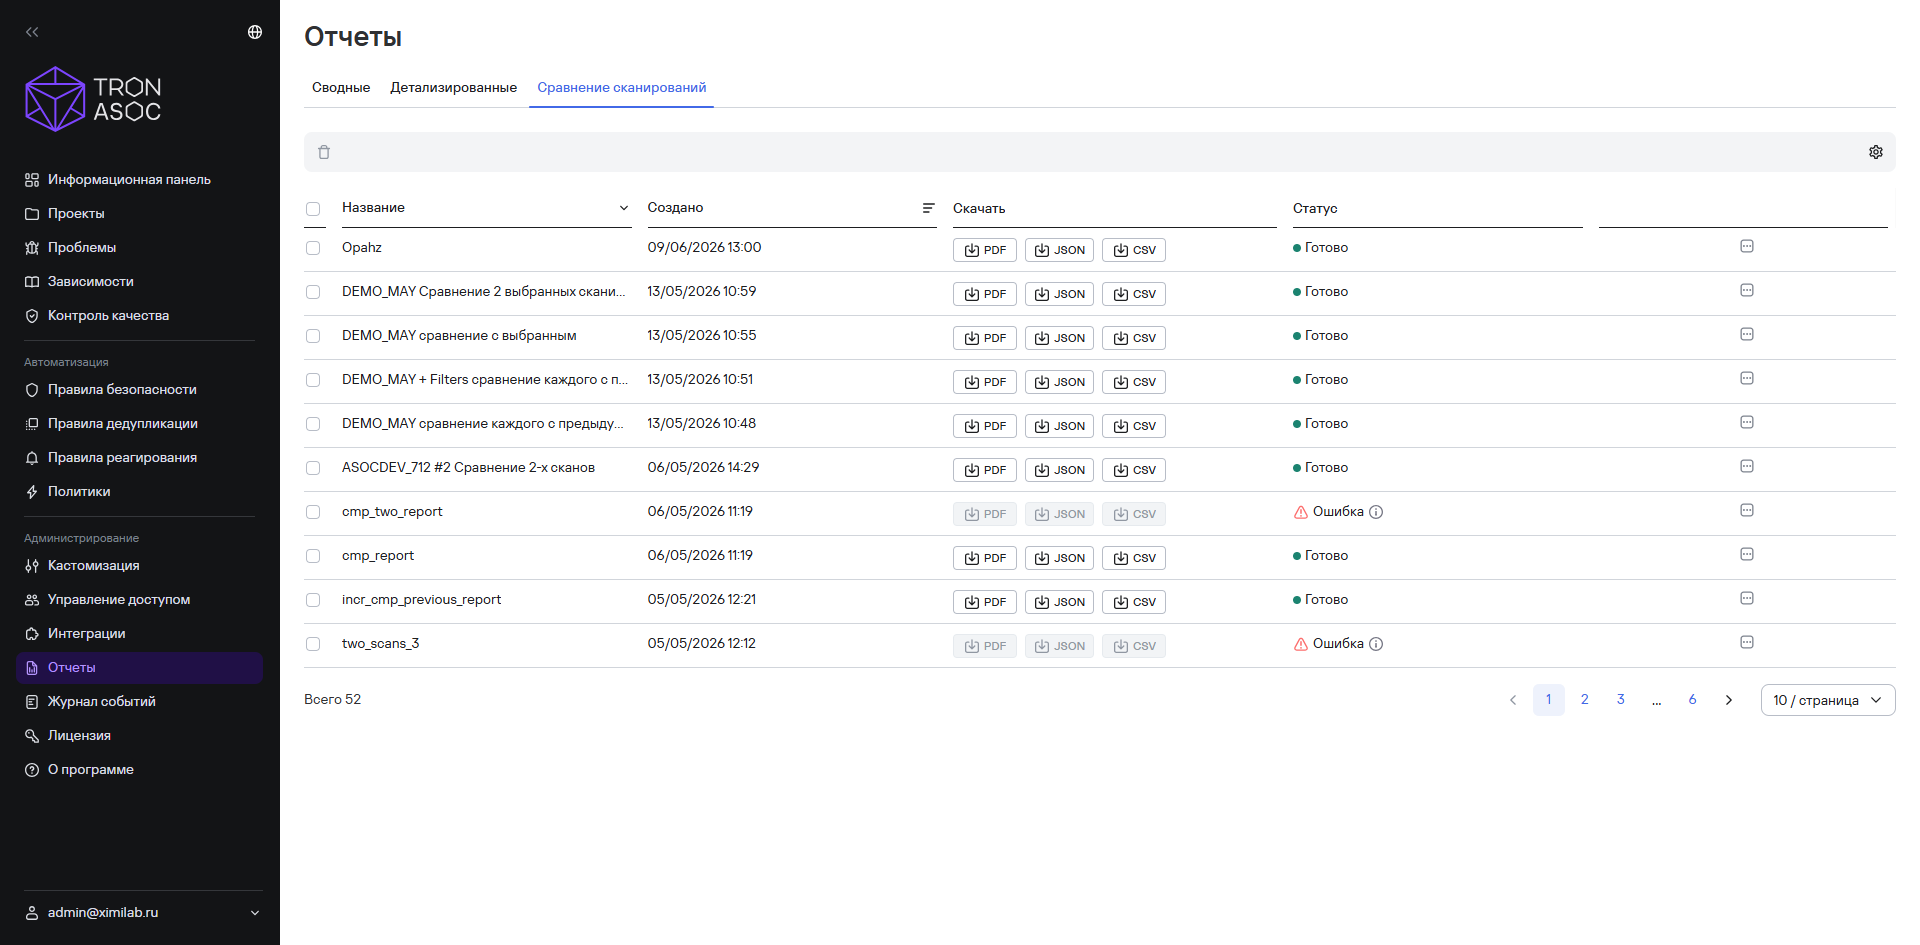Image resolution: width=1920 pixels, height=945 pixels.
Task: Open table settings gear icon
Action: [x=1876, y=152]
